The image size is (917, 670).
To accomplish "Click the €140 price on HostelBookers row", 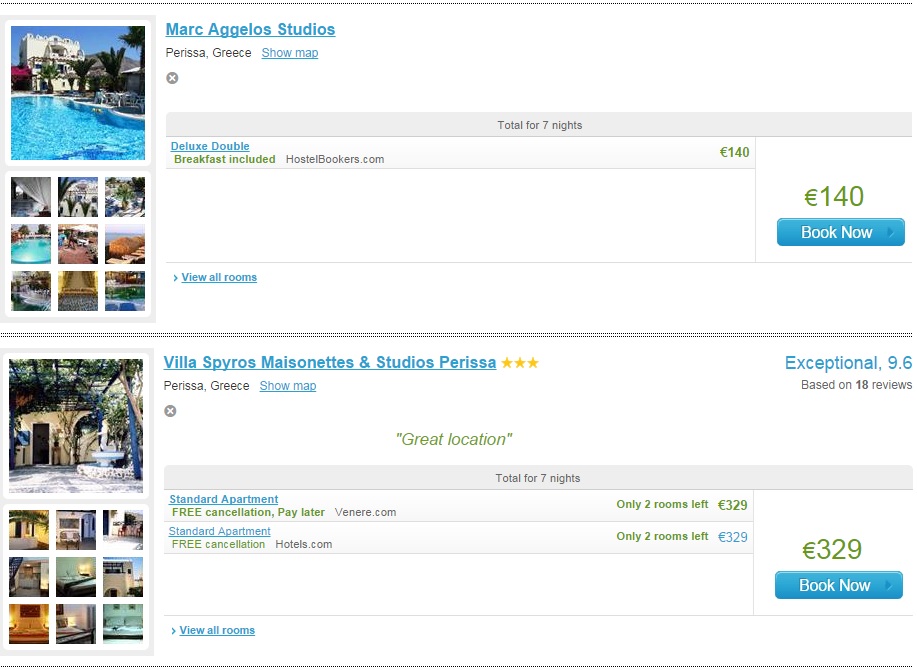I will 734,153.
